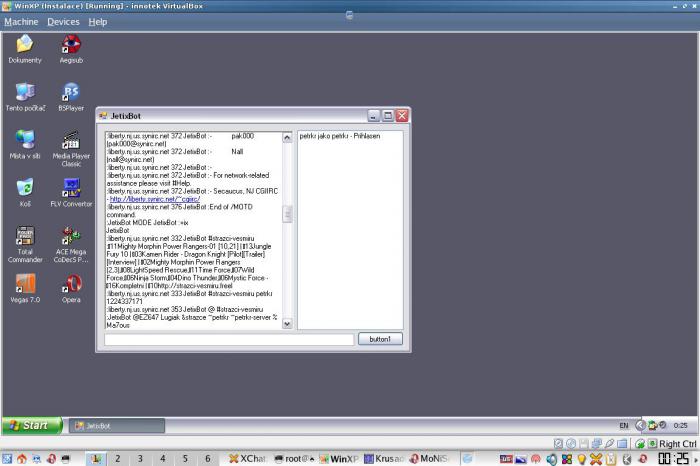Viewport: 700px width, 466px height.
Task: Click the host panel menu icon
Action: (7, 459)
